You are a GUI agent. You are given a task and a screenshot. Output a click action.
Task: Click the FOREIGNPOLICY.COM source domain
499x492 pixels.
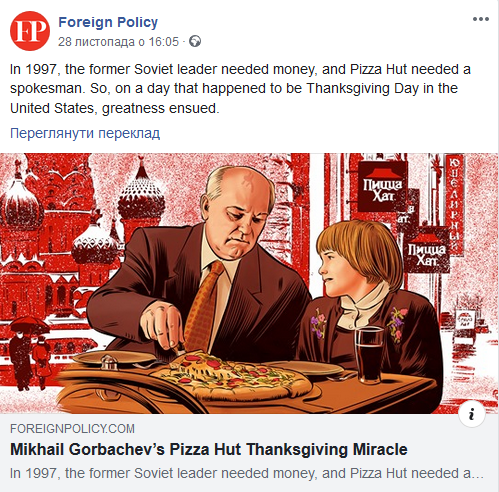(72, 428)
